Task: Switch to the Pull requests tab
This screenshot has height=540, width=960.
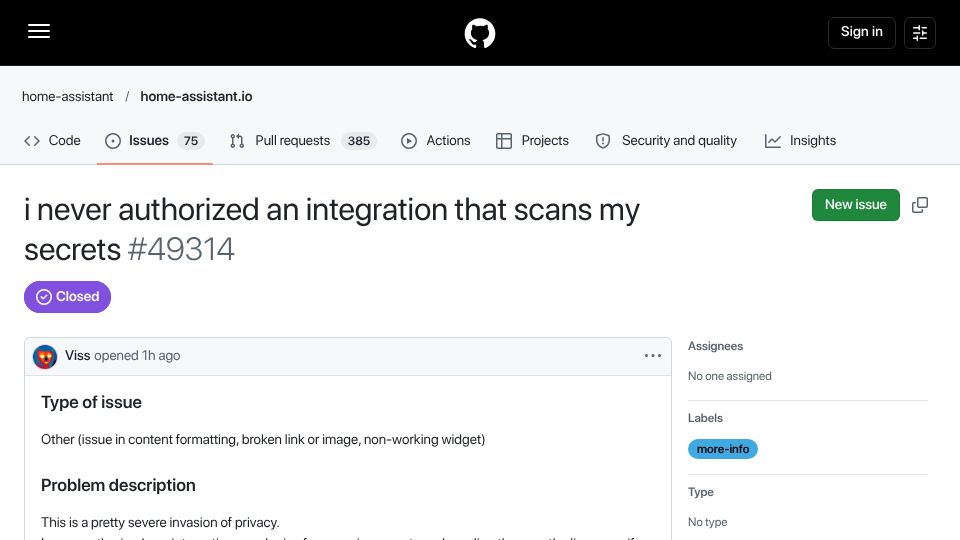Action: [x=302, y=141]
